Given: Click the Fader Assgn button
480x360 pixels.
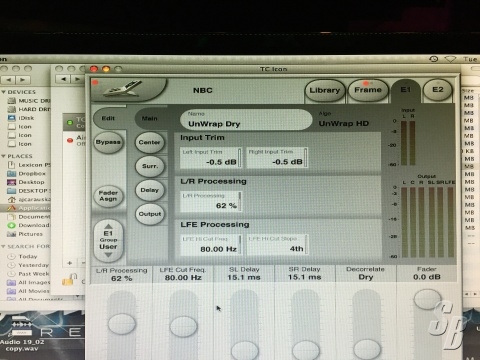Looking at the screenshot, I should [108, 196].
